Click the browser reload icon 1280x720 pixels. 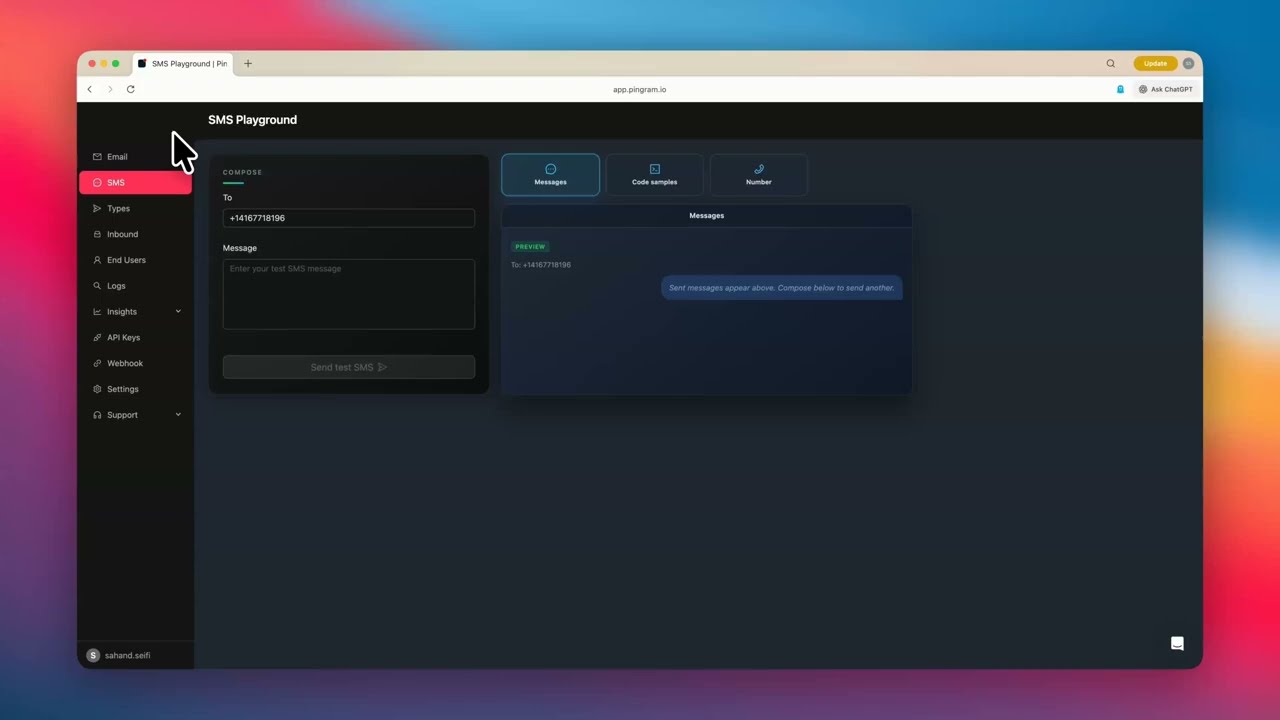coord(130,89)
